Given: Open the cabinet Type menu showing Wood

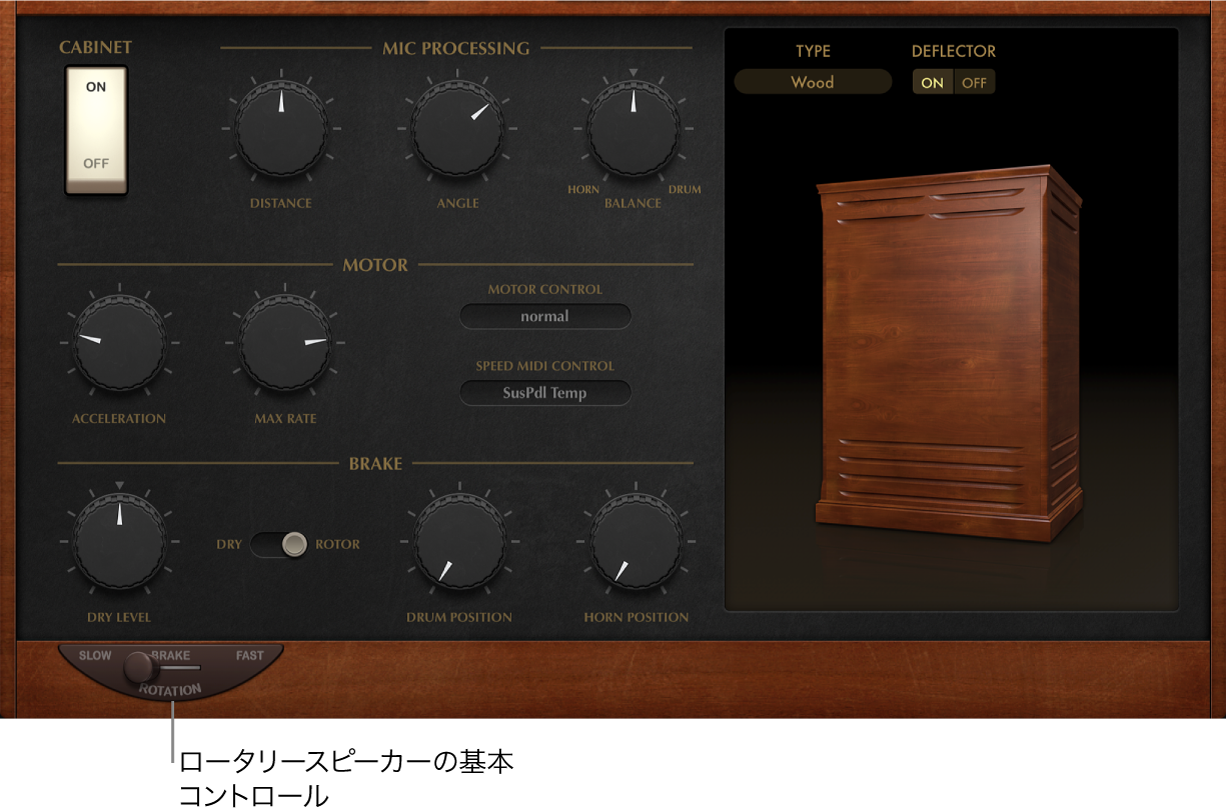Looking at the screenshot, I should tap(812, 82).
